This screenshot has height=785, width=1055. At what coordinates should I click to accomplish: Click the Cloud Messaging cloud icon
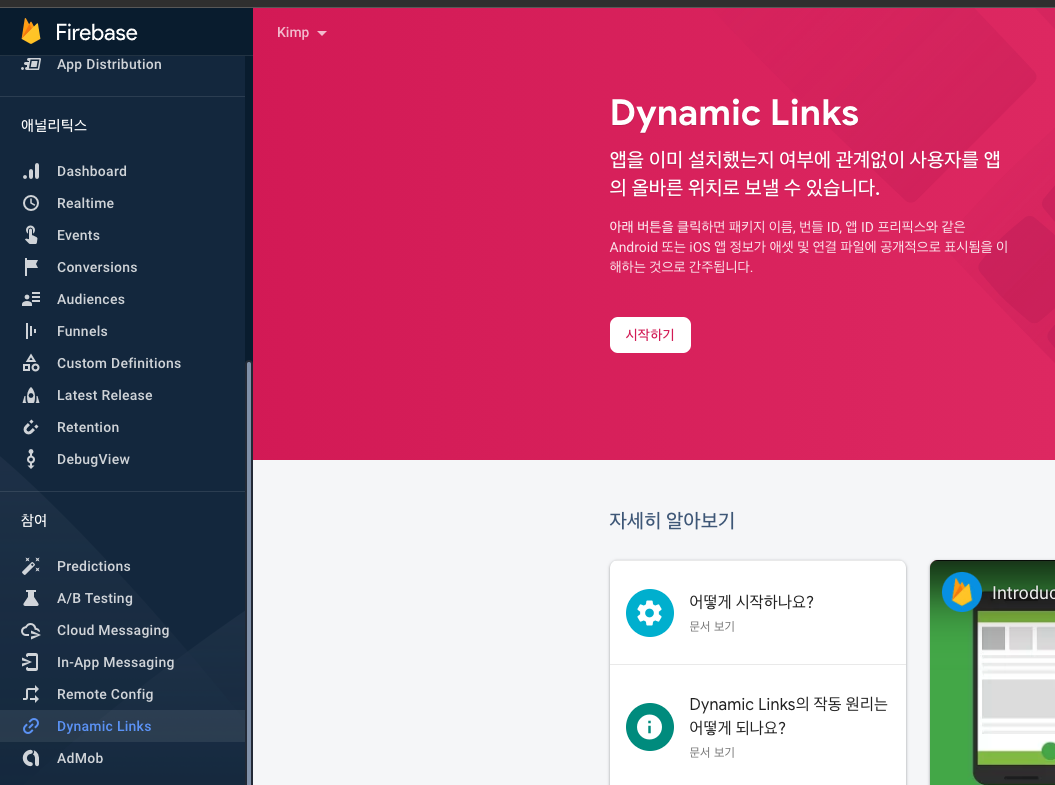point(31,630)
